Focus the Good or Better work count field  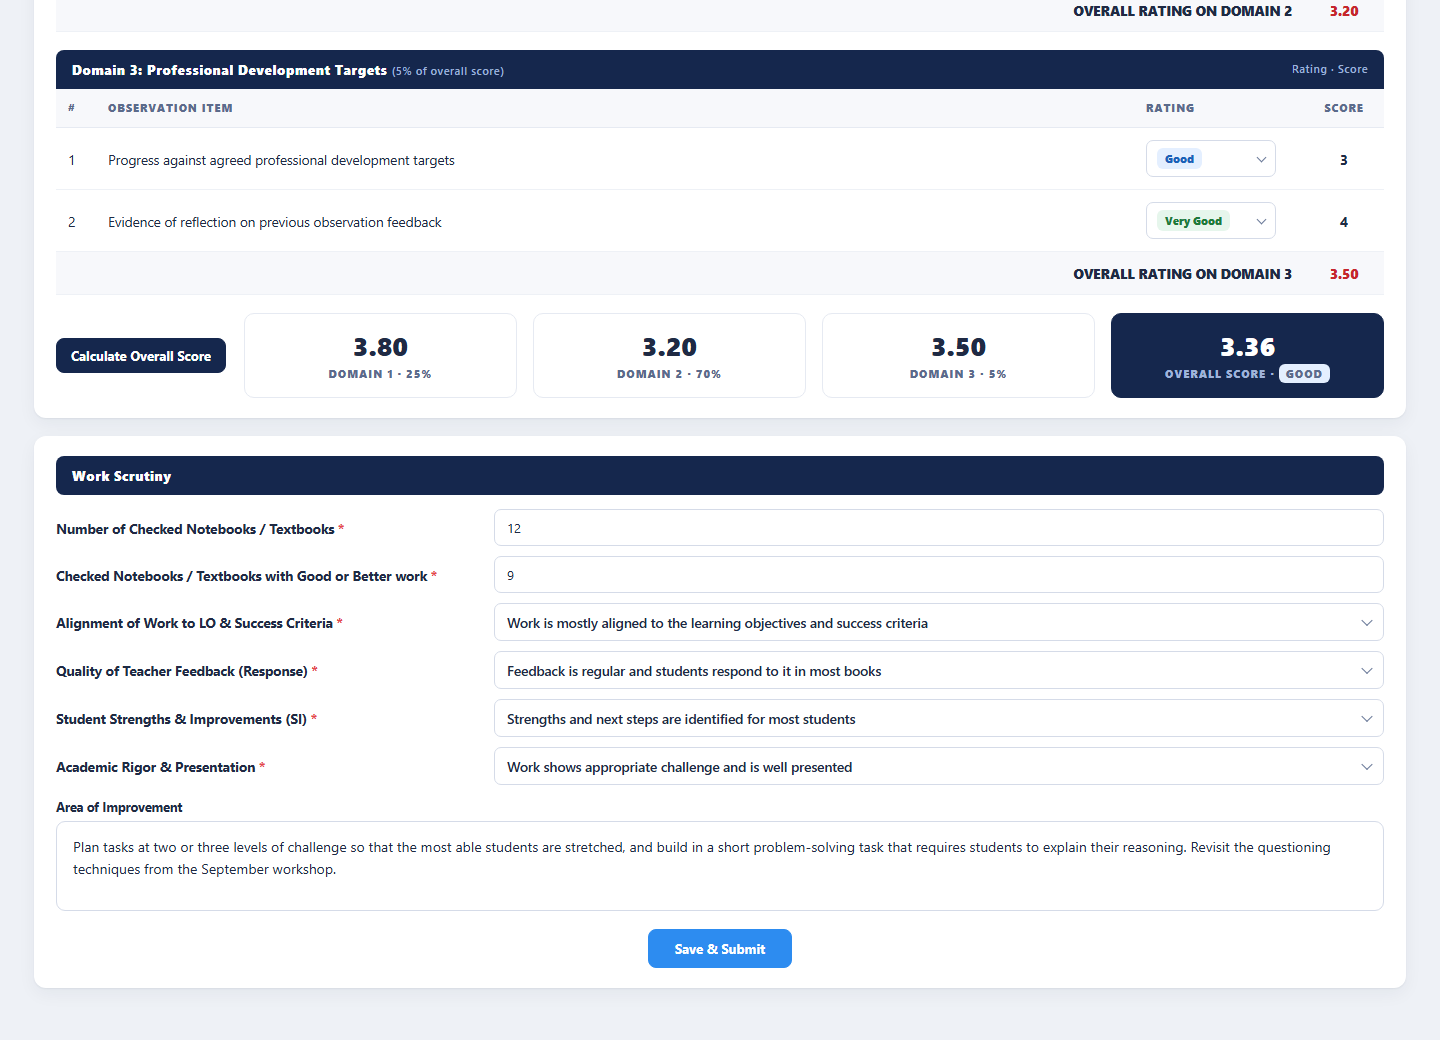[939, 575]
